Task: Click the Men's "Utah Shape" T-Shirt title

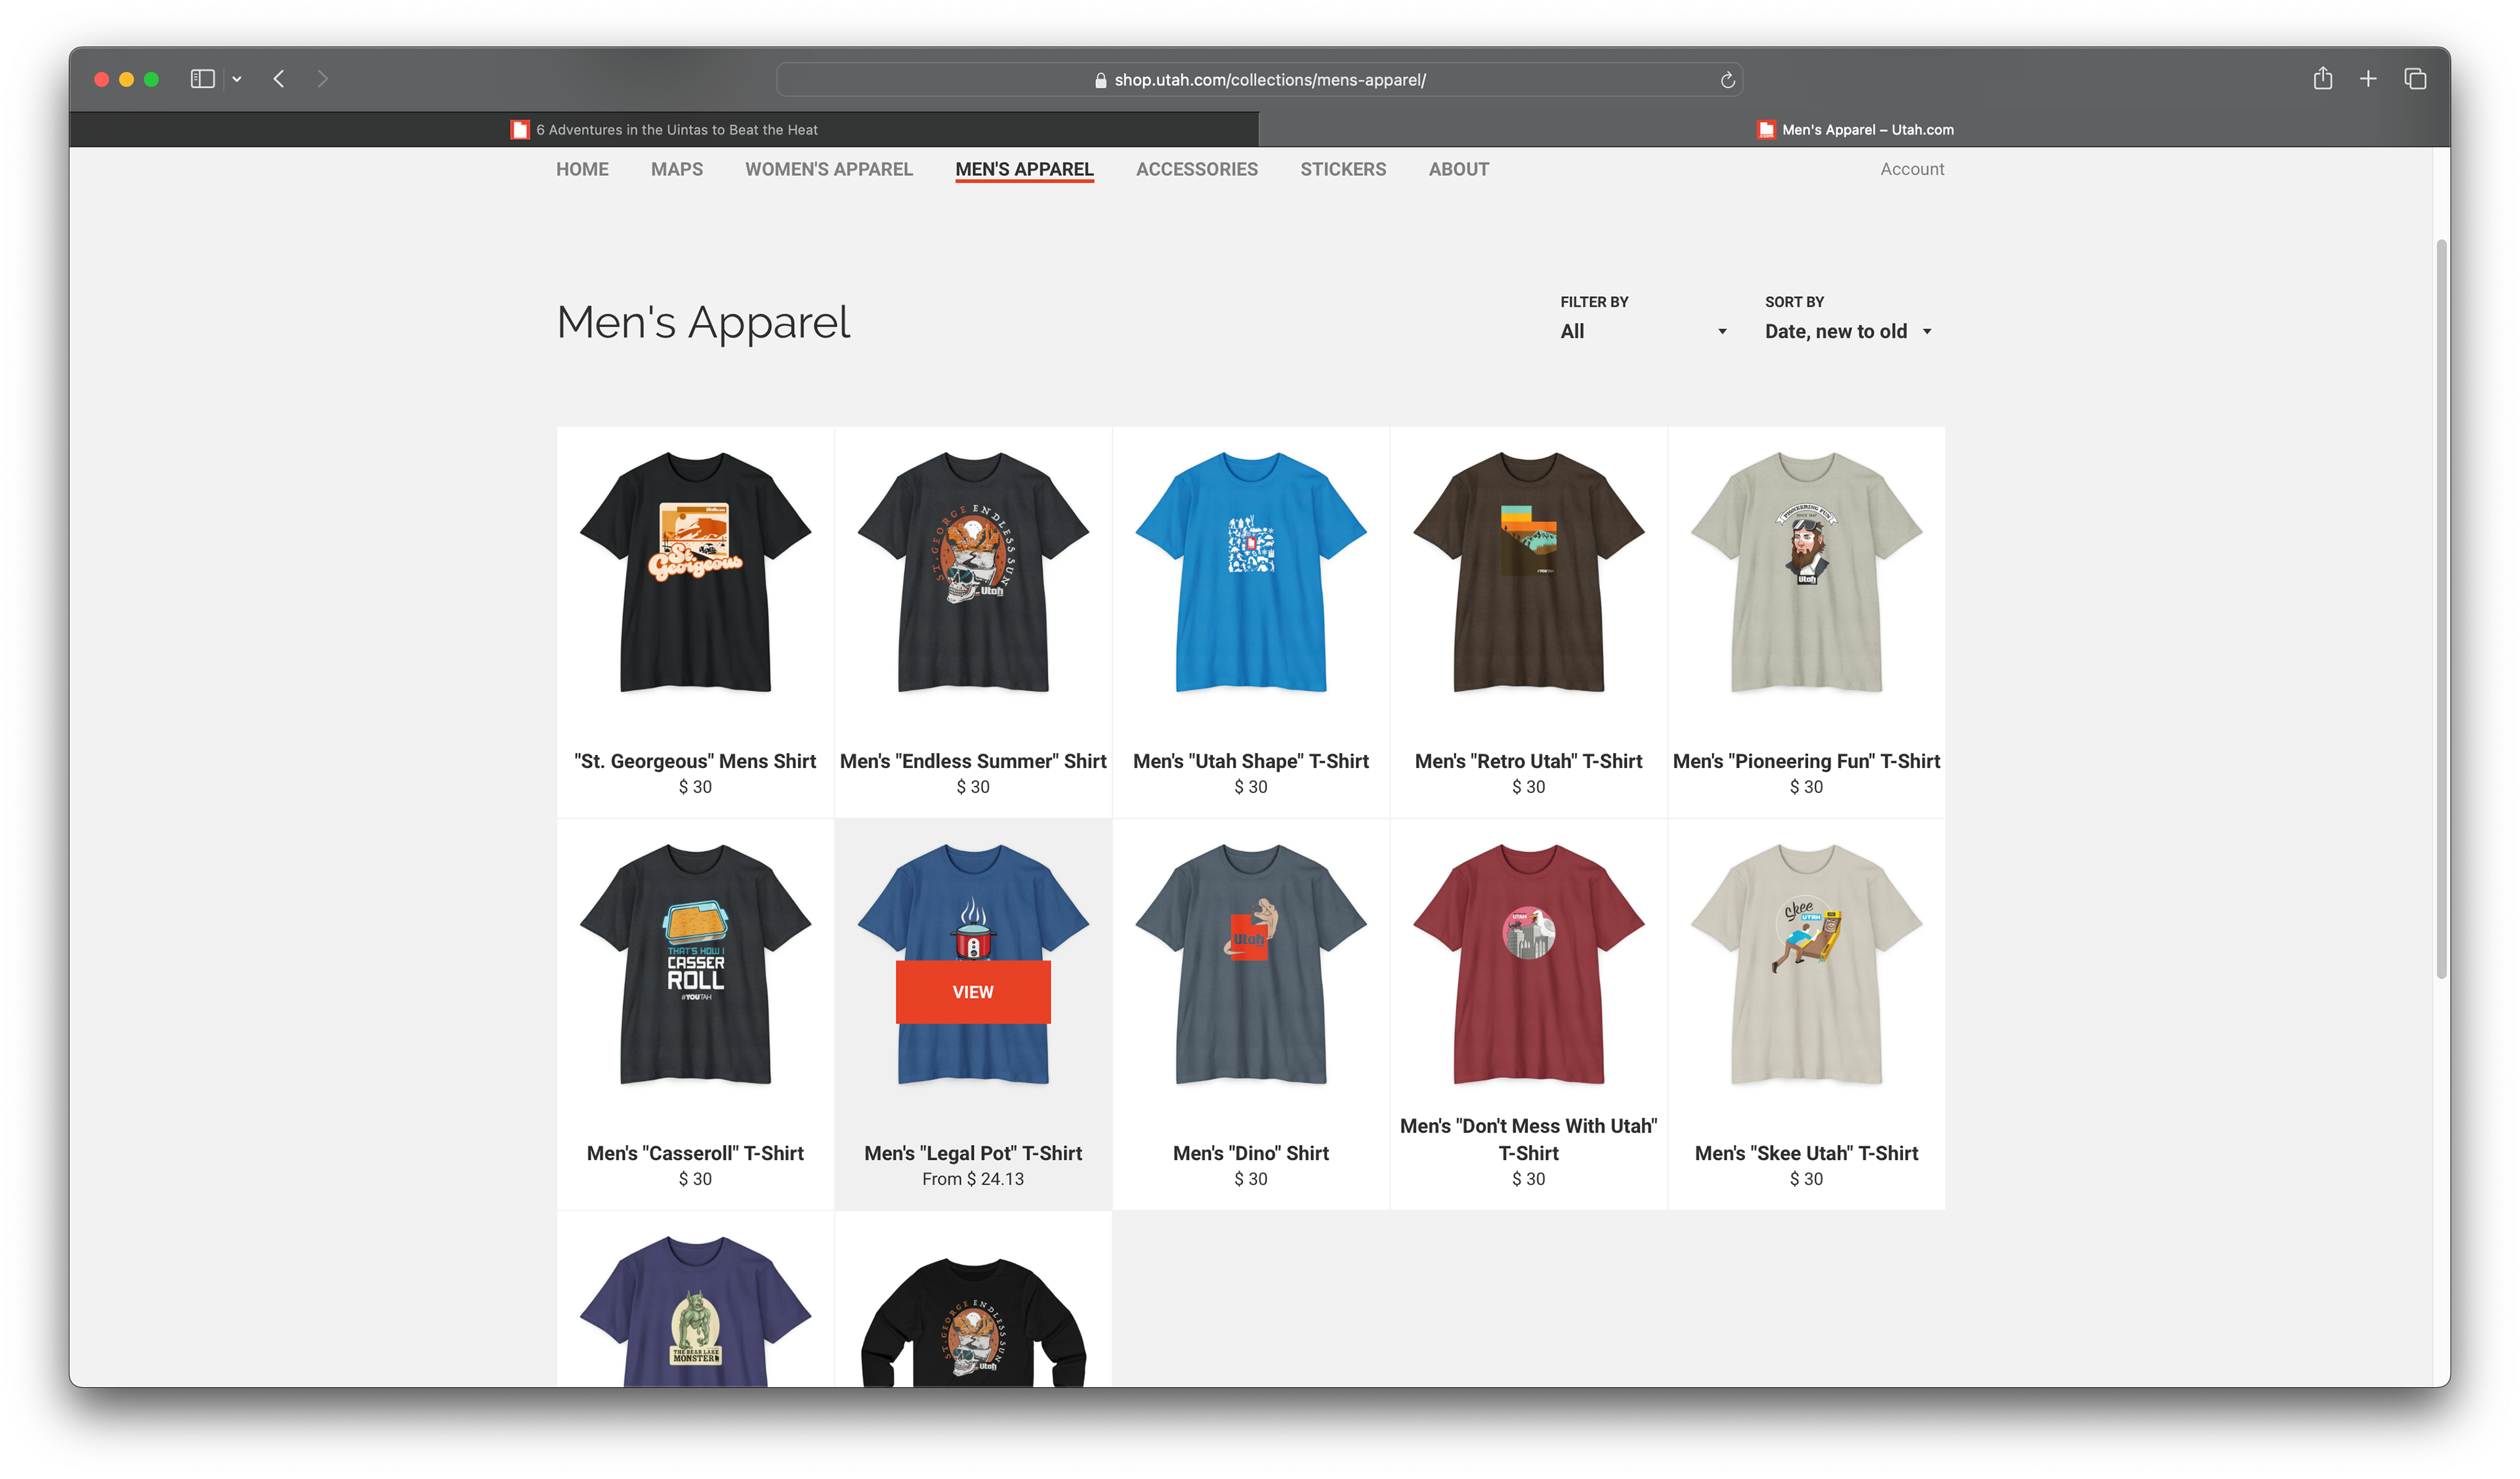Action: pyautogui.click(x=1251, y=761)
